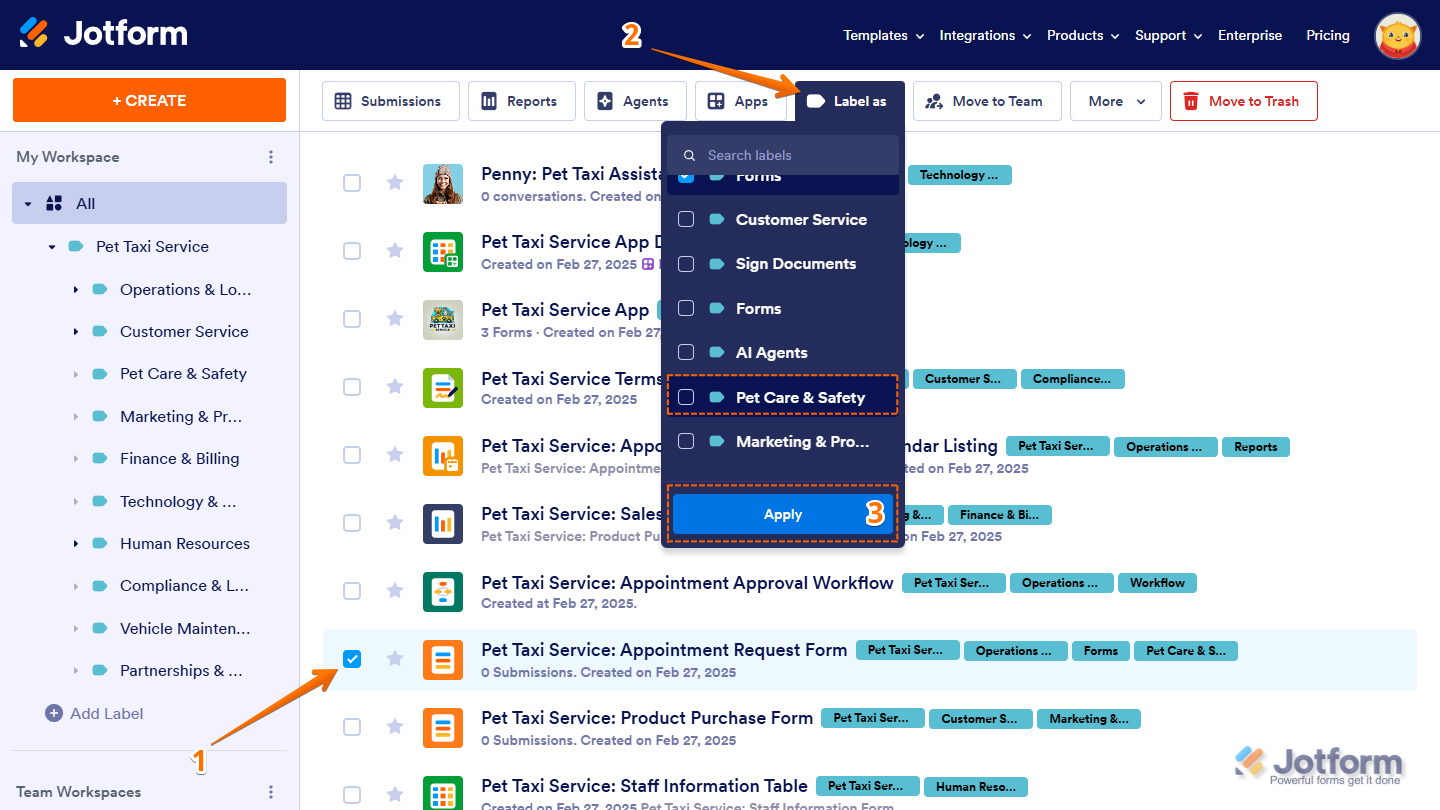
Task: Go to Pricing in top navigation
Action: point(1327,35)
